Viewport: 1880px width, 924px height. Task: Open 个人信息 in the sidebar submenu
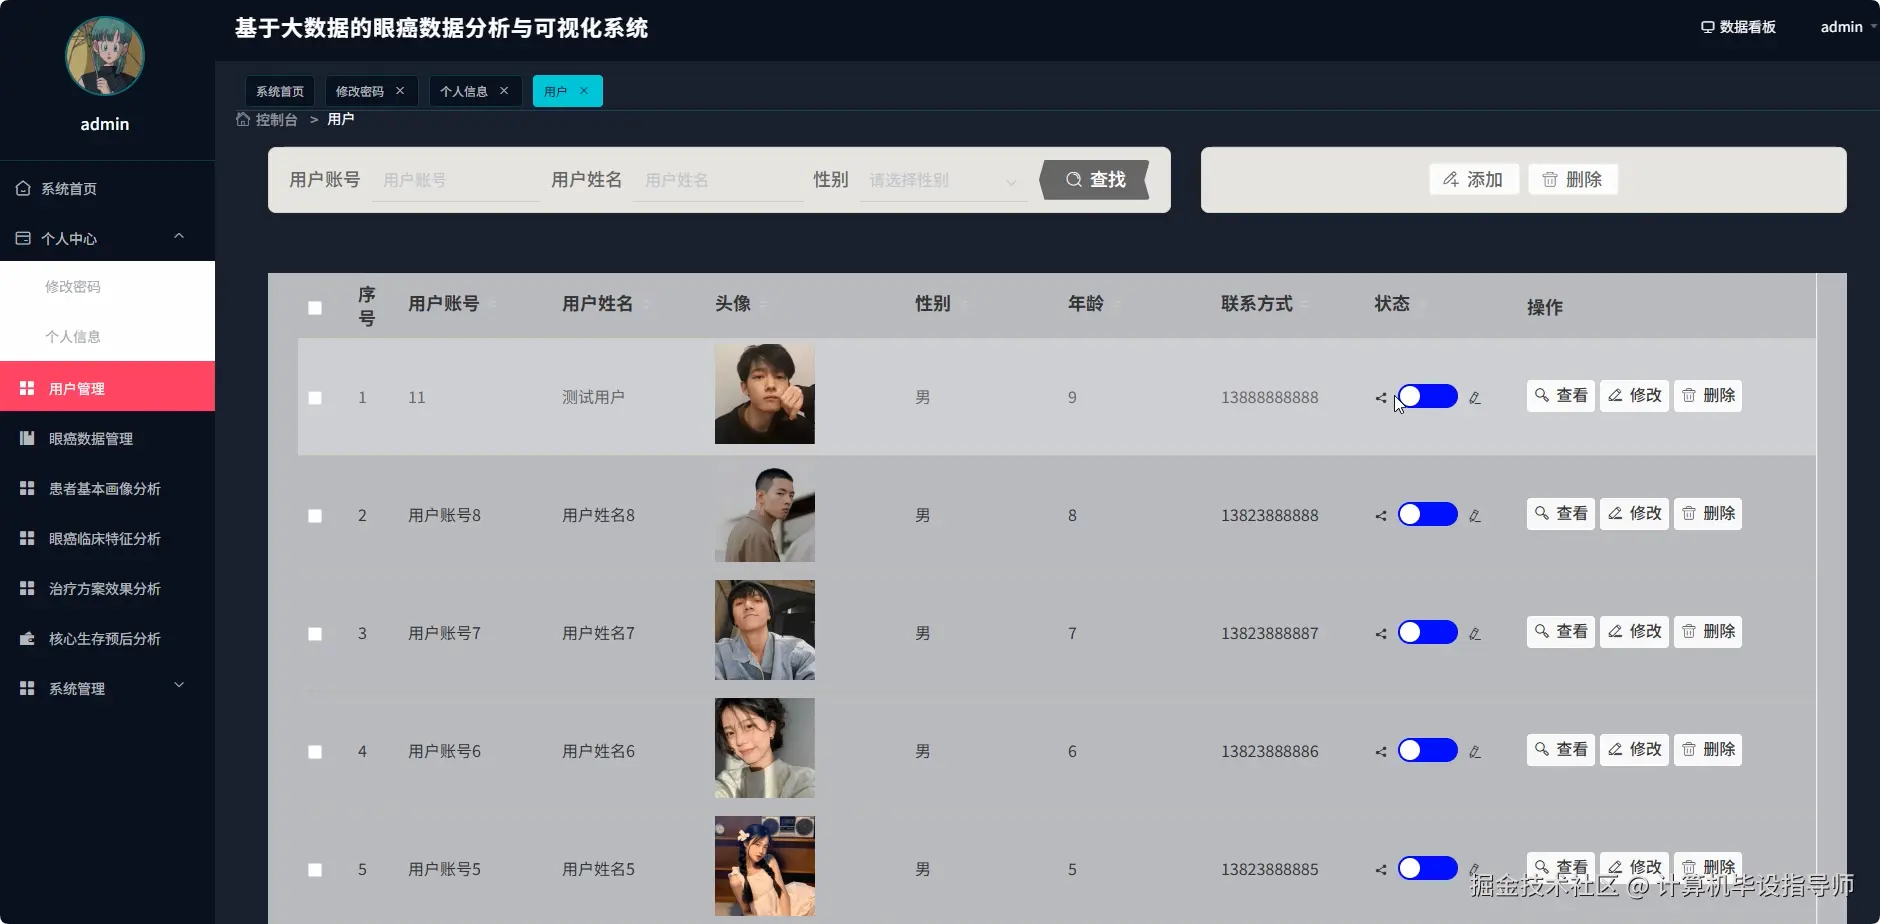click(x=107, y=336)
